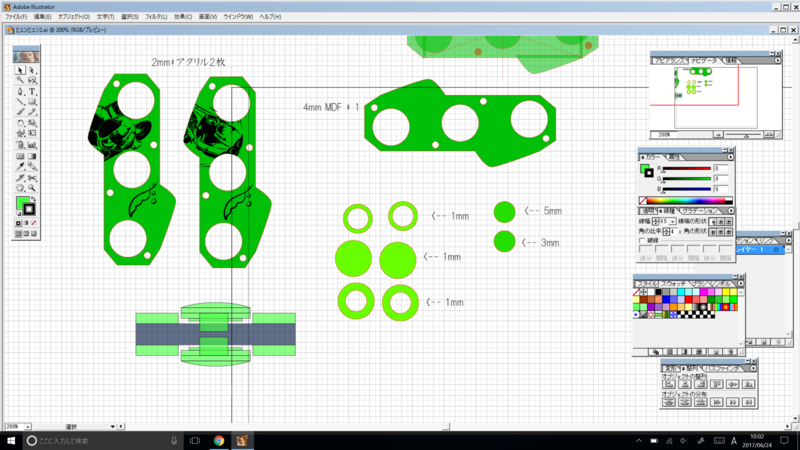Image resolution: width=800 pixels, height=450 pixels.
Task: Click horizontal align center in align panel
Action: pyautogui.click(x=685, y=384)
